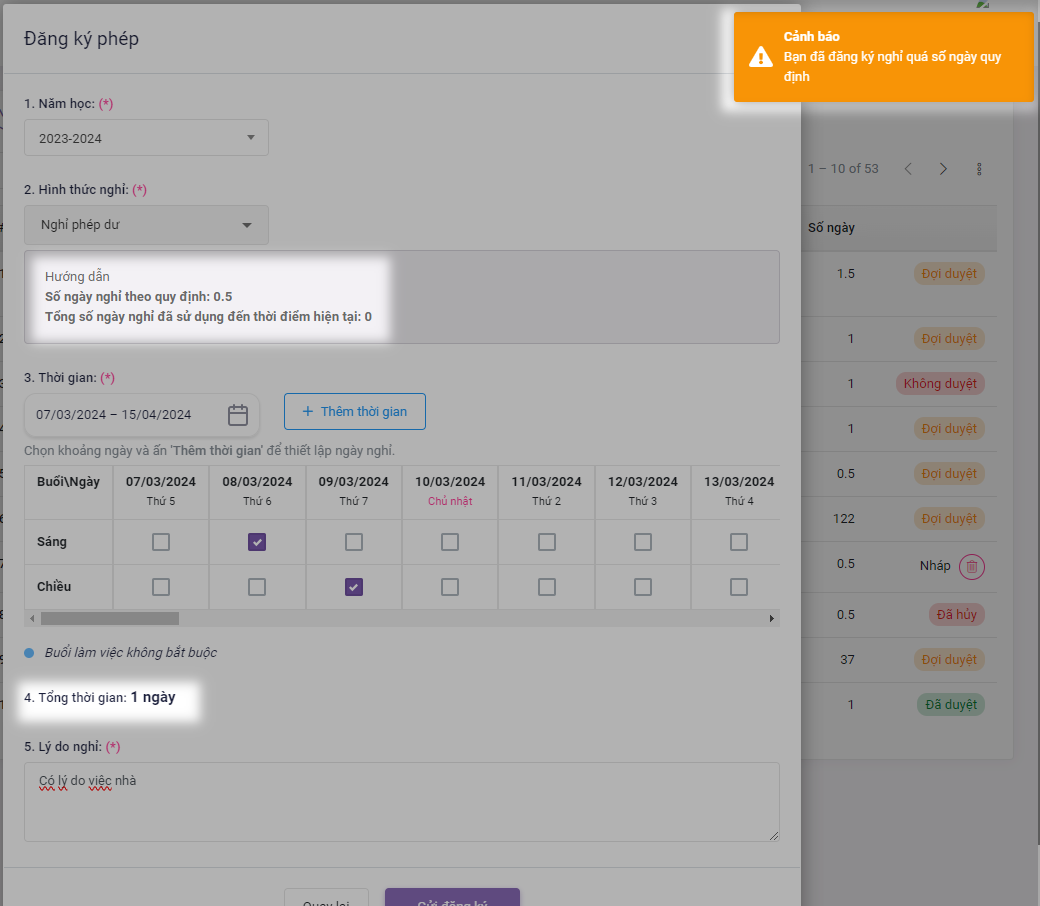Click the warning triangle icon in alert

pos(761,57)
